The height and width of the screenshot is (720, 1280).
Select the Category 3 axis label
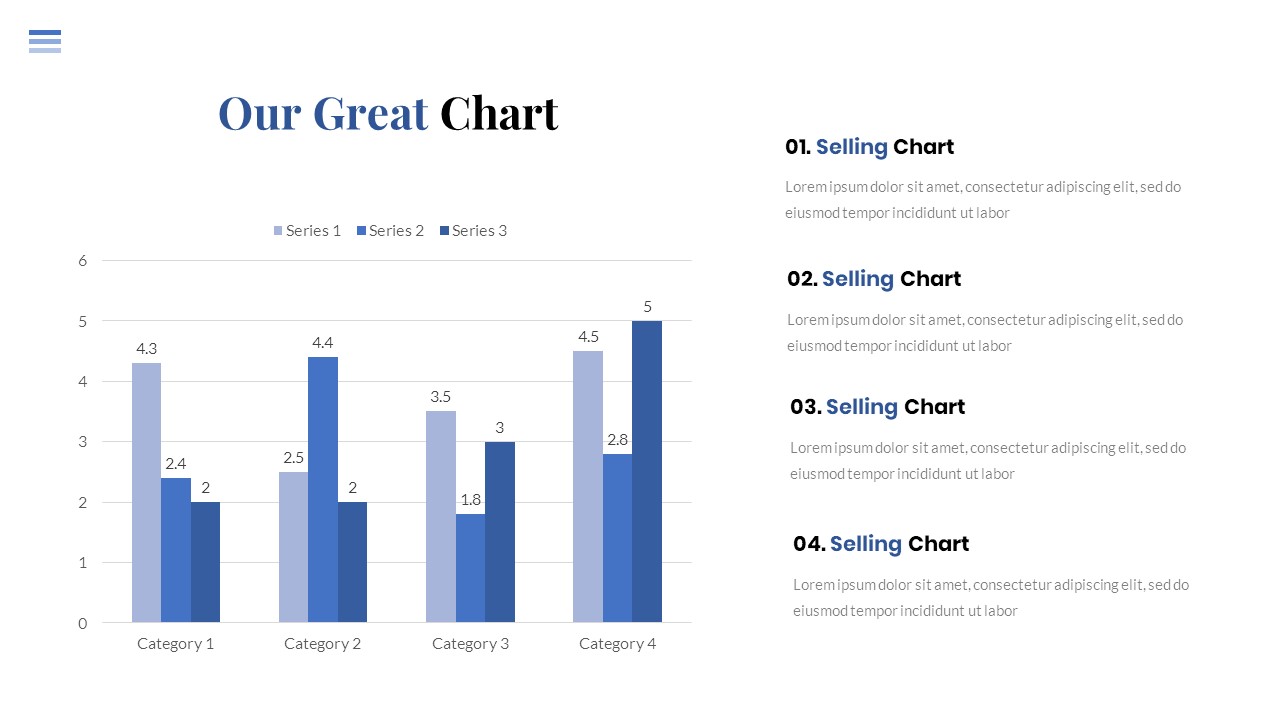(470, 644)
